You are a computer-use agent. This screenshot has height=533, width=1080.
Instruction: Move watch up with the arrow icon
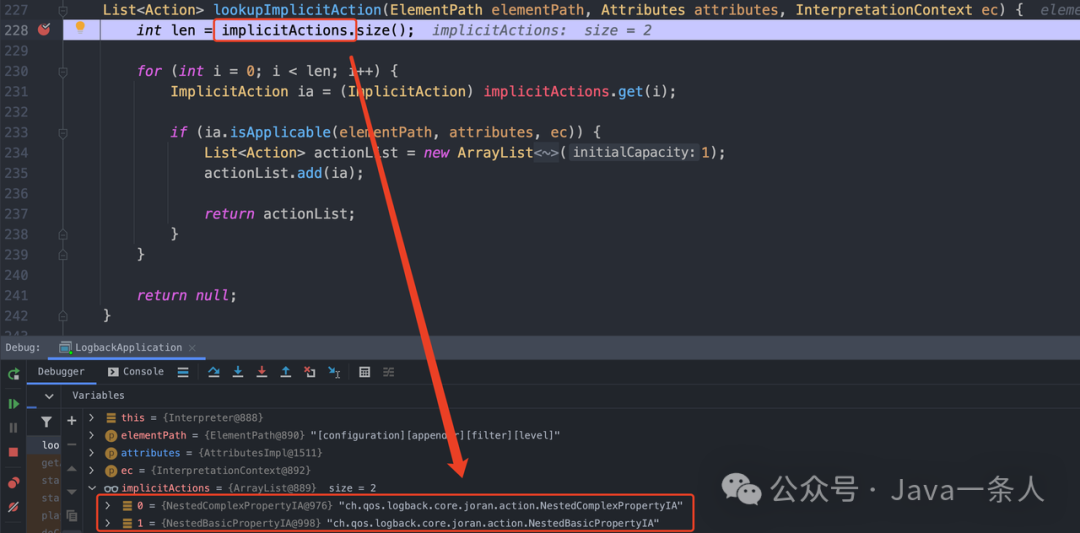[72, 468]
